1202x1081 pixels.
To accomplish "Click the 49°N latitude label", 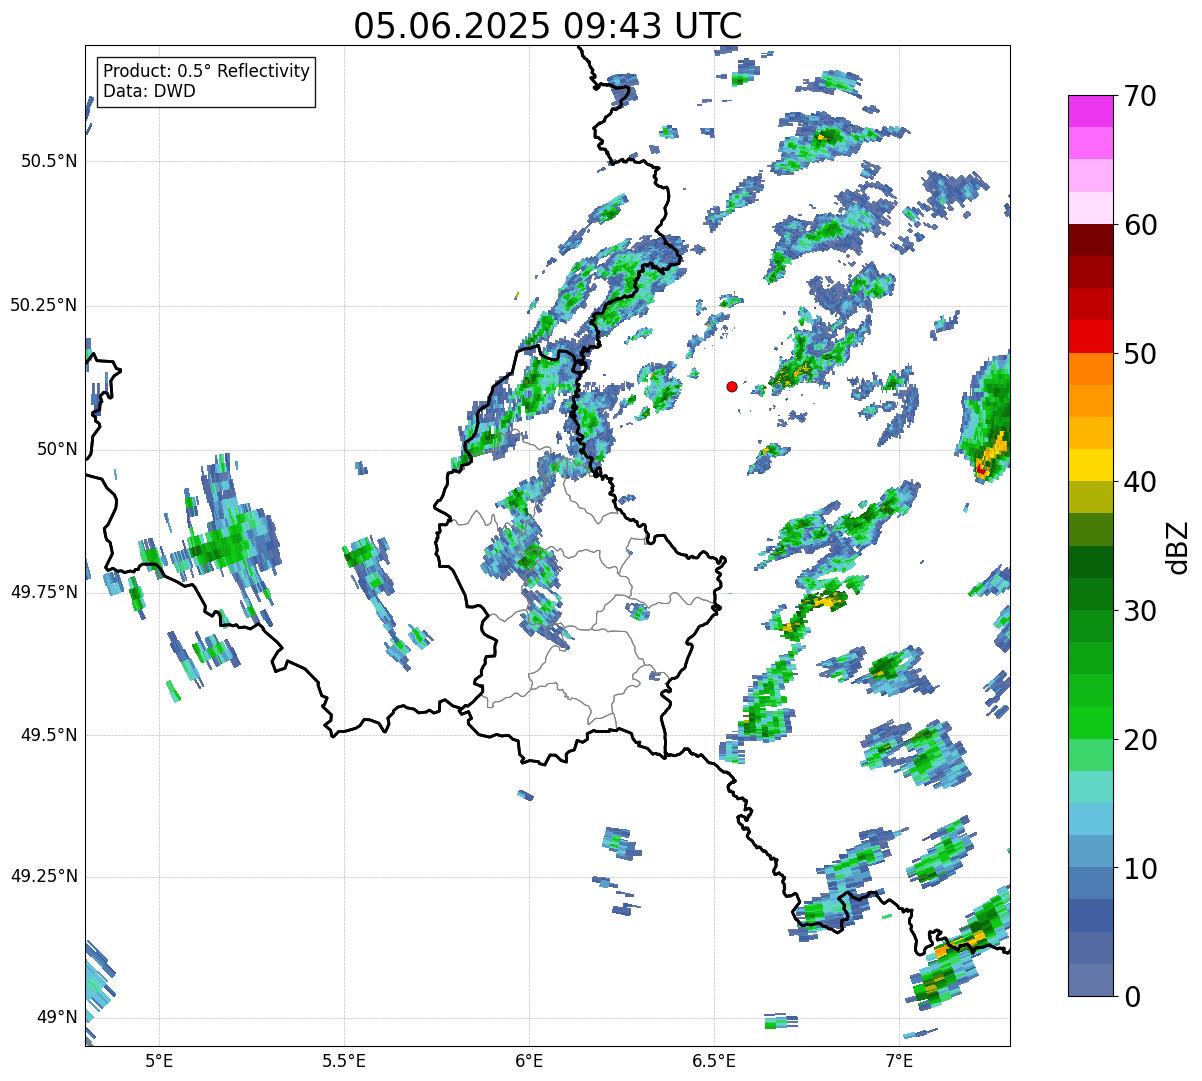I will coord(57,1017).
